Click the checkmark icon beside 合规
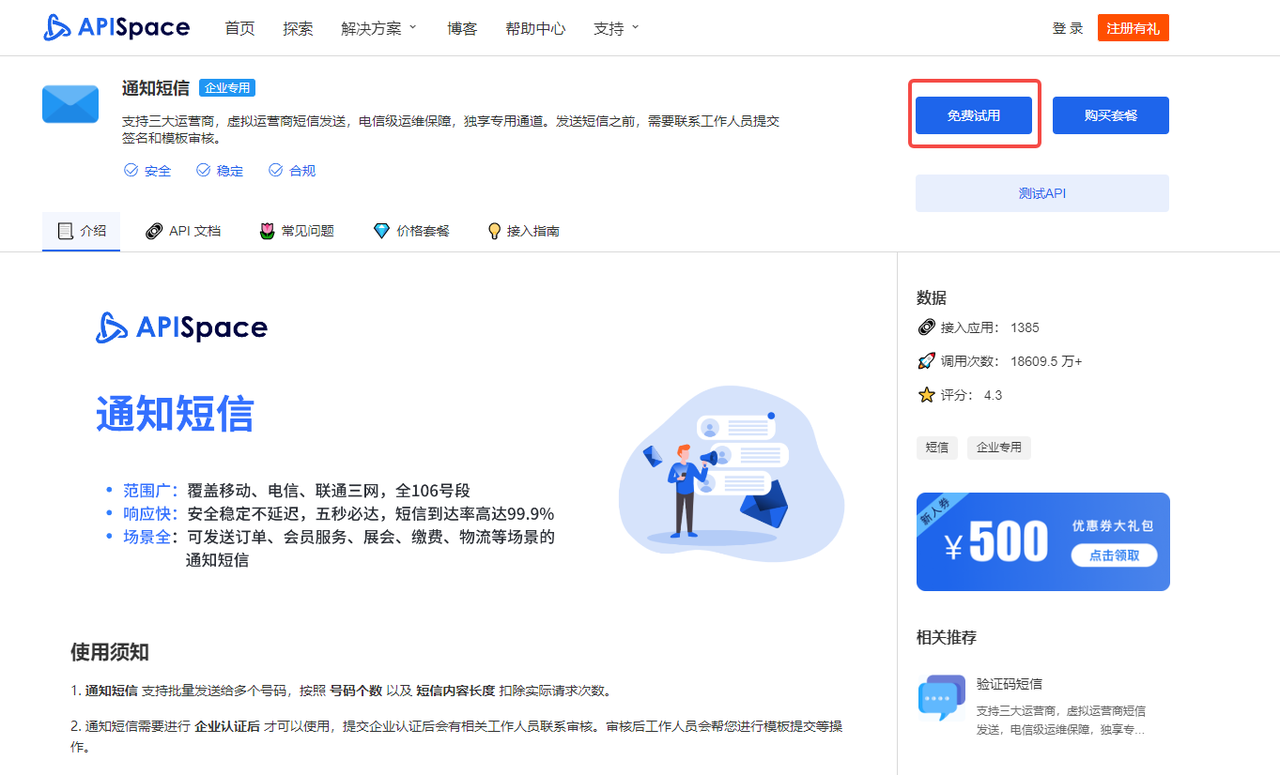The image size is (1280, 775). pyautogui.click(x=275, y=170)
